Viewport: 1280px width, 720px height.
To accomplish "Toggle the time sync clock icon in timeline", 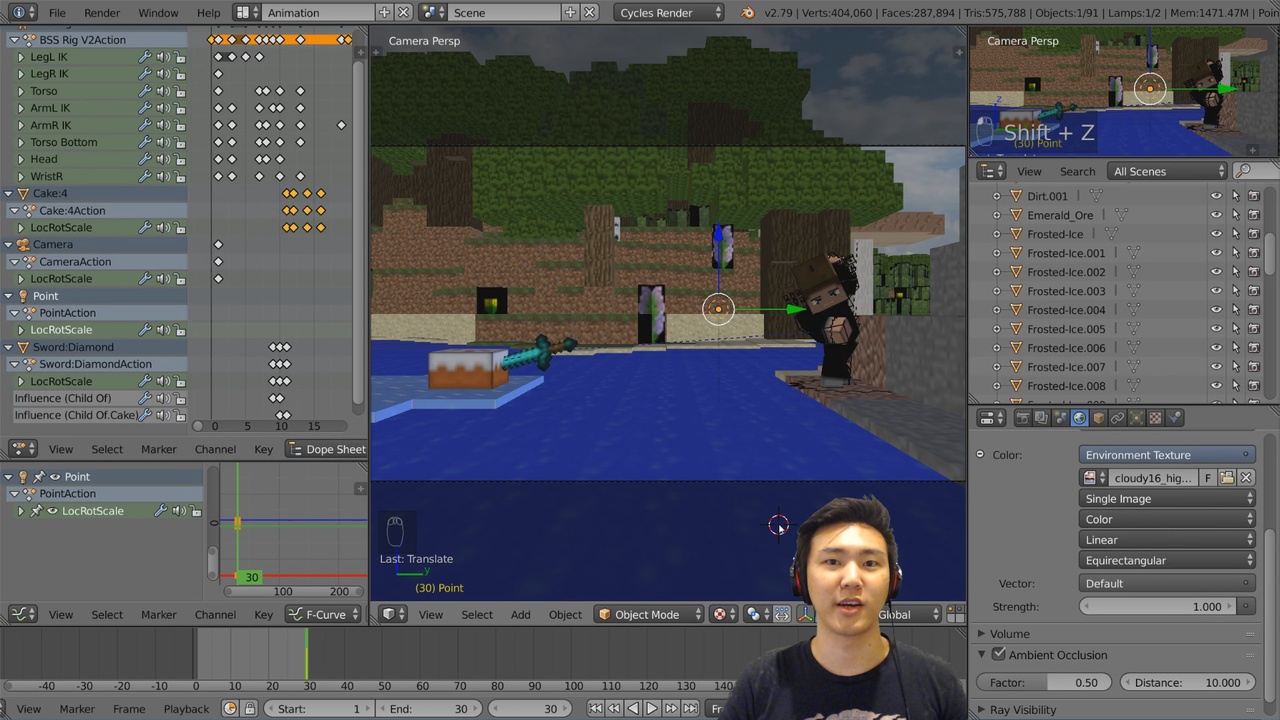I will pos(230,709).
